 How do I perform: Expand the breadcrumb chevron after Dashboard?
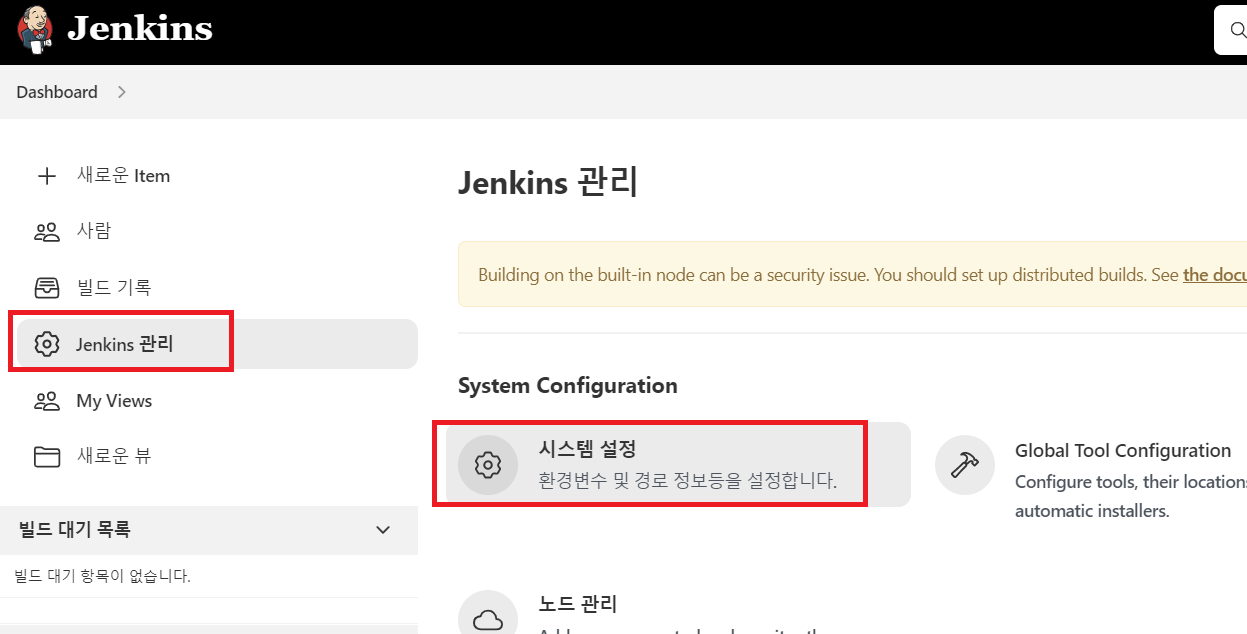pos(122,92)
